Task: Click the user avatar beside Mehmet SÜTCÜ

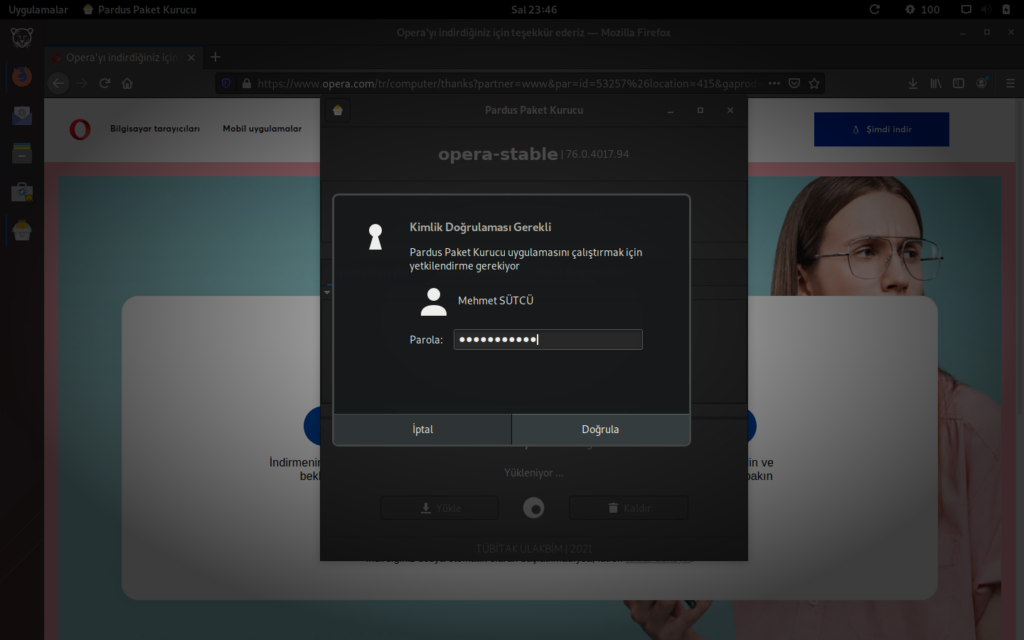Action: coord(434,302)
